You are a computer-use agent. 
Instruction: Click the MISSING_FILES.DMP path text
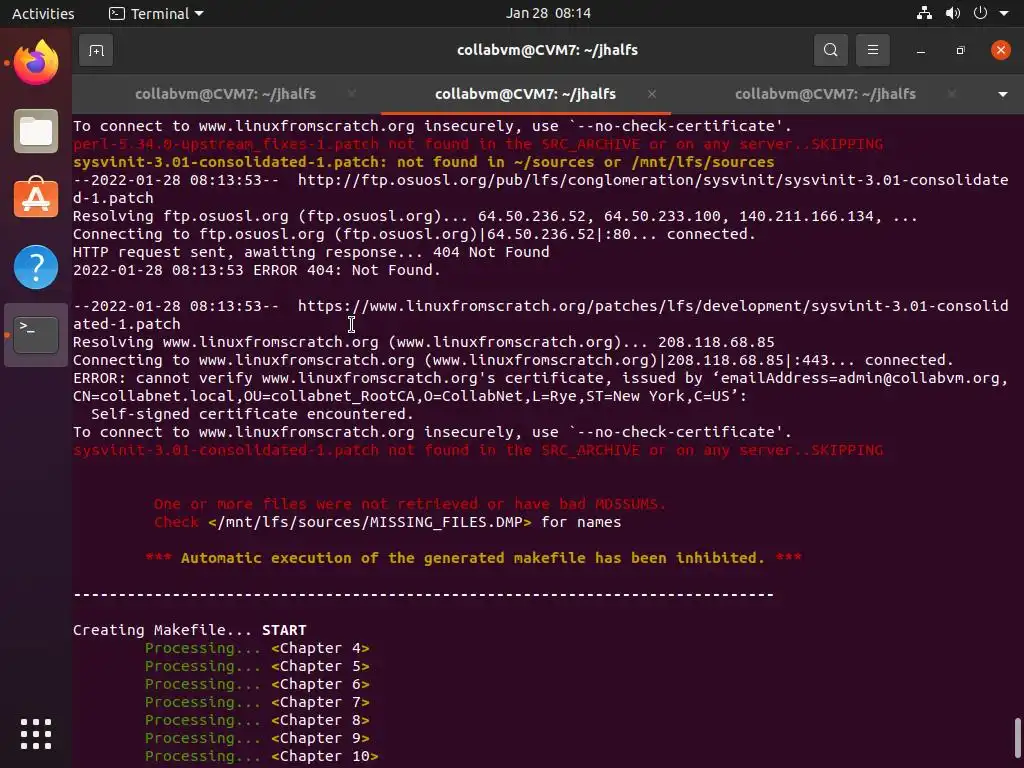coord(370,522)
